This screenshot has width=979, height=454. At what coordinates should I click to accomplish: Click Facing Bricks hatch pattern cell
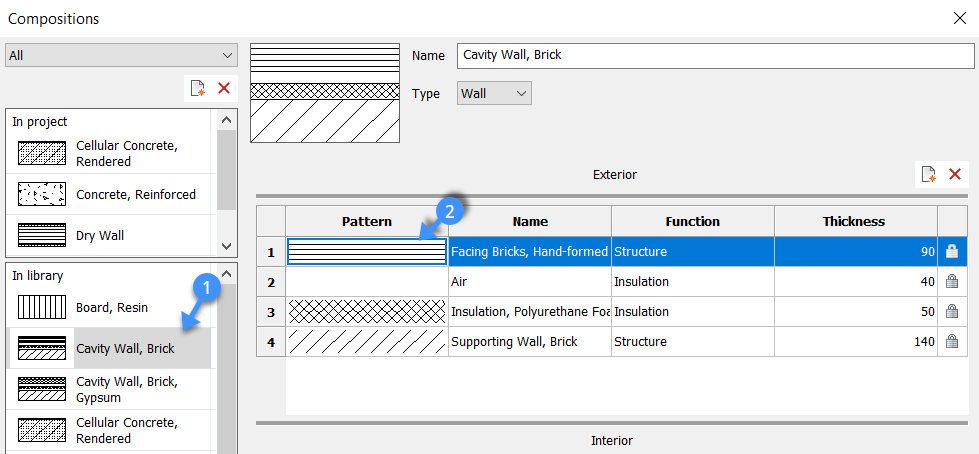[x=367, y=252]
